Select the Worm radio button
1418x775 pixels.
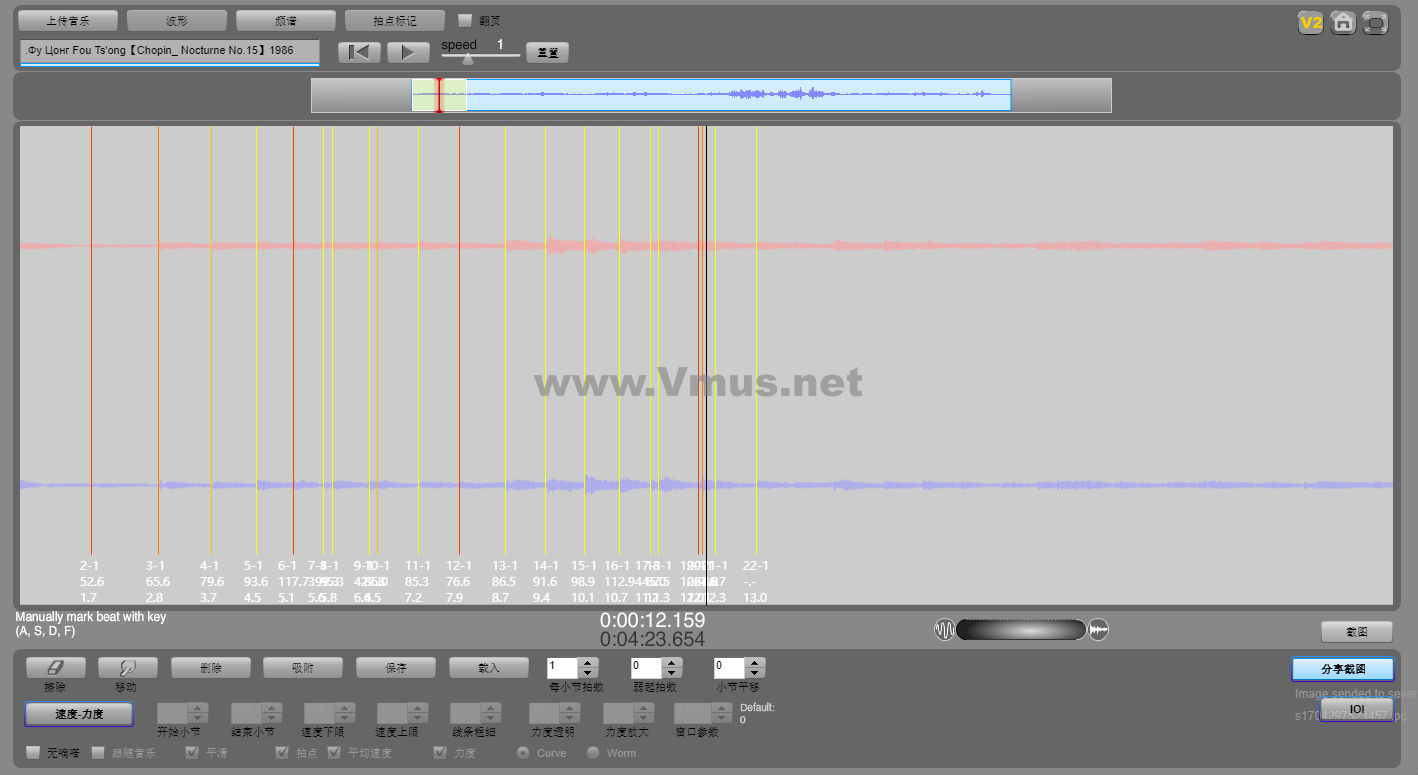(593, 753)
